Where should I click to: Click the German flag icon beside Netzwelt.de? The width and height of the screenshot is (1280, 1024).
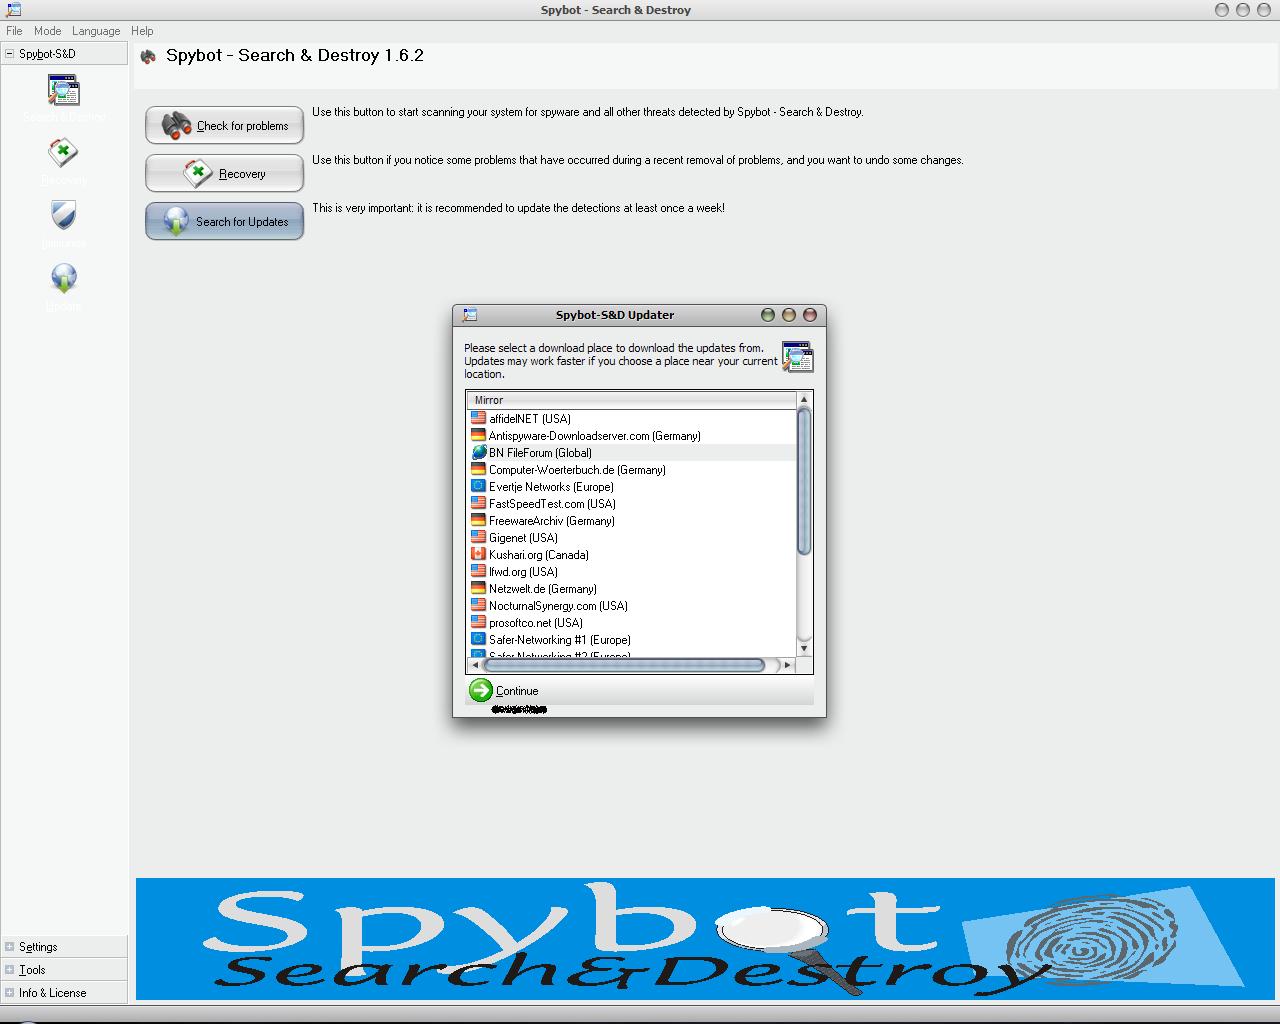[479, 589]
